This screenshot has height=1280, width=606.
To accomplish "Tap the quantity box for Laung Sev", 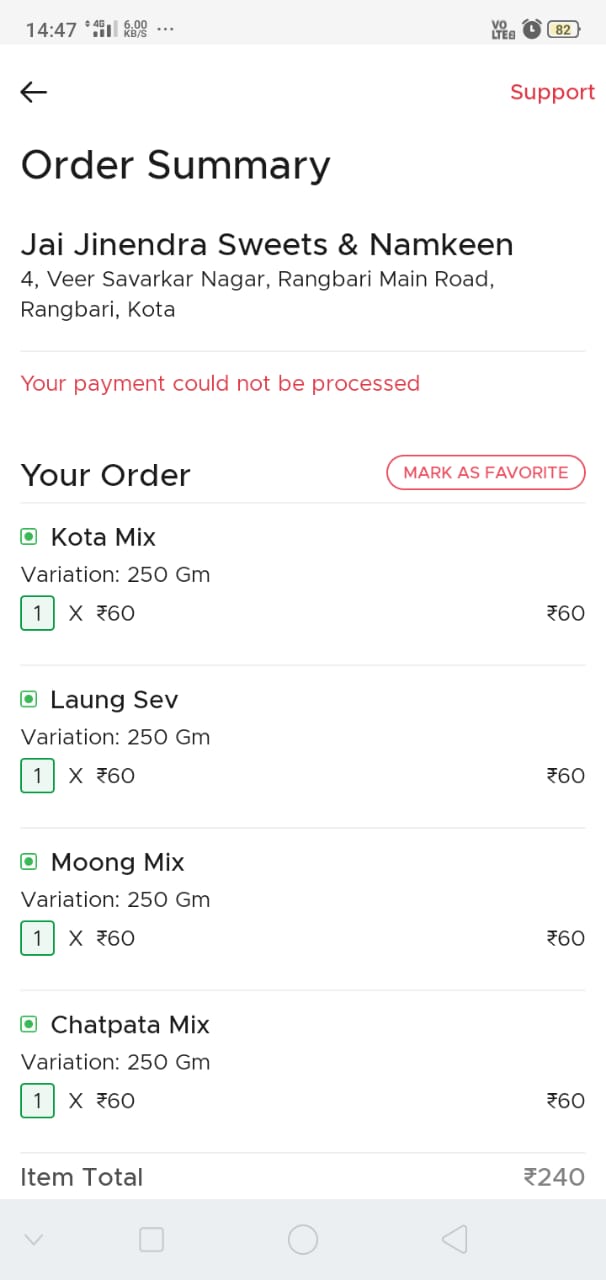I will click(x=37, y=776).
